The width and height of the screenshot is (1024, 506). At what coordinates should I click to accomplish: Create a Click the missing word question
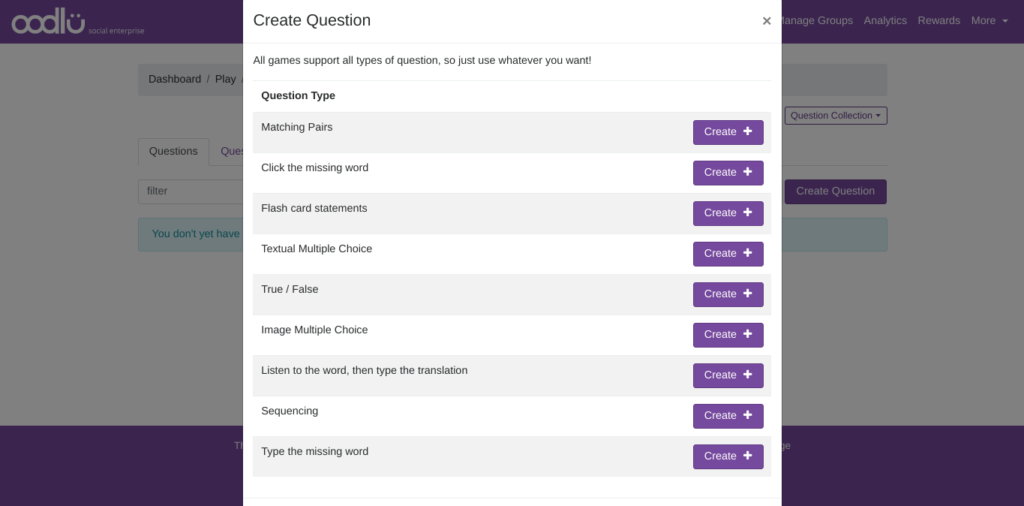pos(727,173)
